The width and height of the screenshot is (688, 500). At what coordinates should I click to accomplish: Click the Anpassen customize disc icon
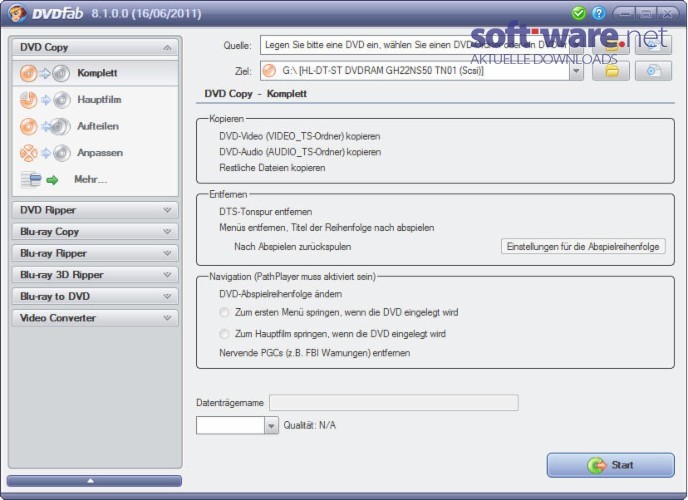[45, 153]
